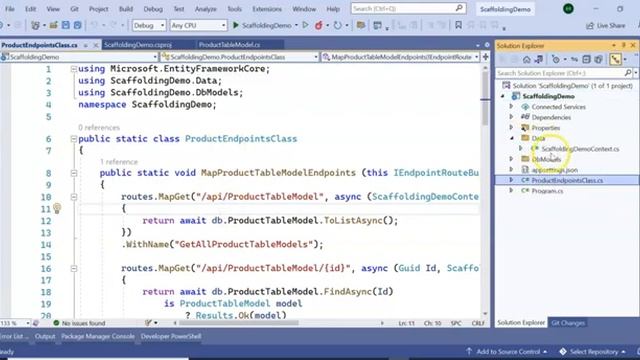Open the Any CPU platform dropdown

(198, 25)
